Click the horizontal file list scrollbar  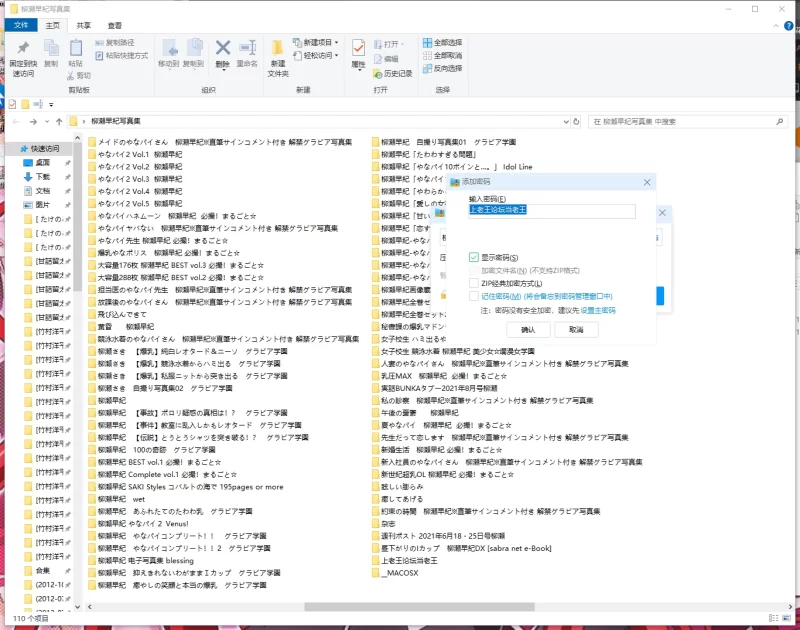point(419,607)
